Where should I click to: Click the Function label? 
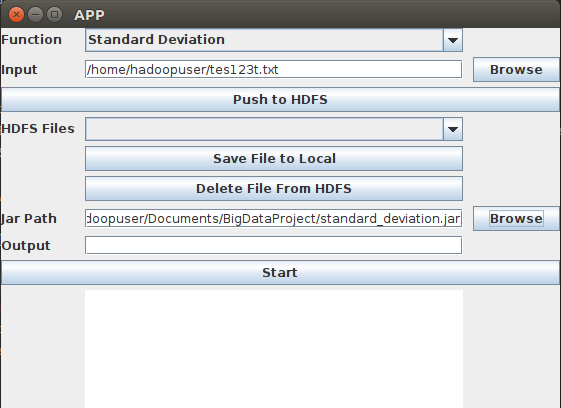click(x=31, y=40)
